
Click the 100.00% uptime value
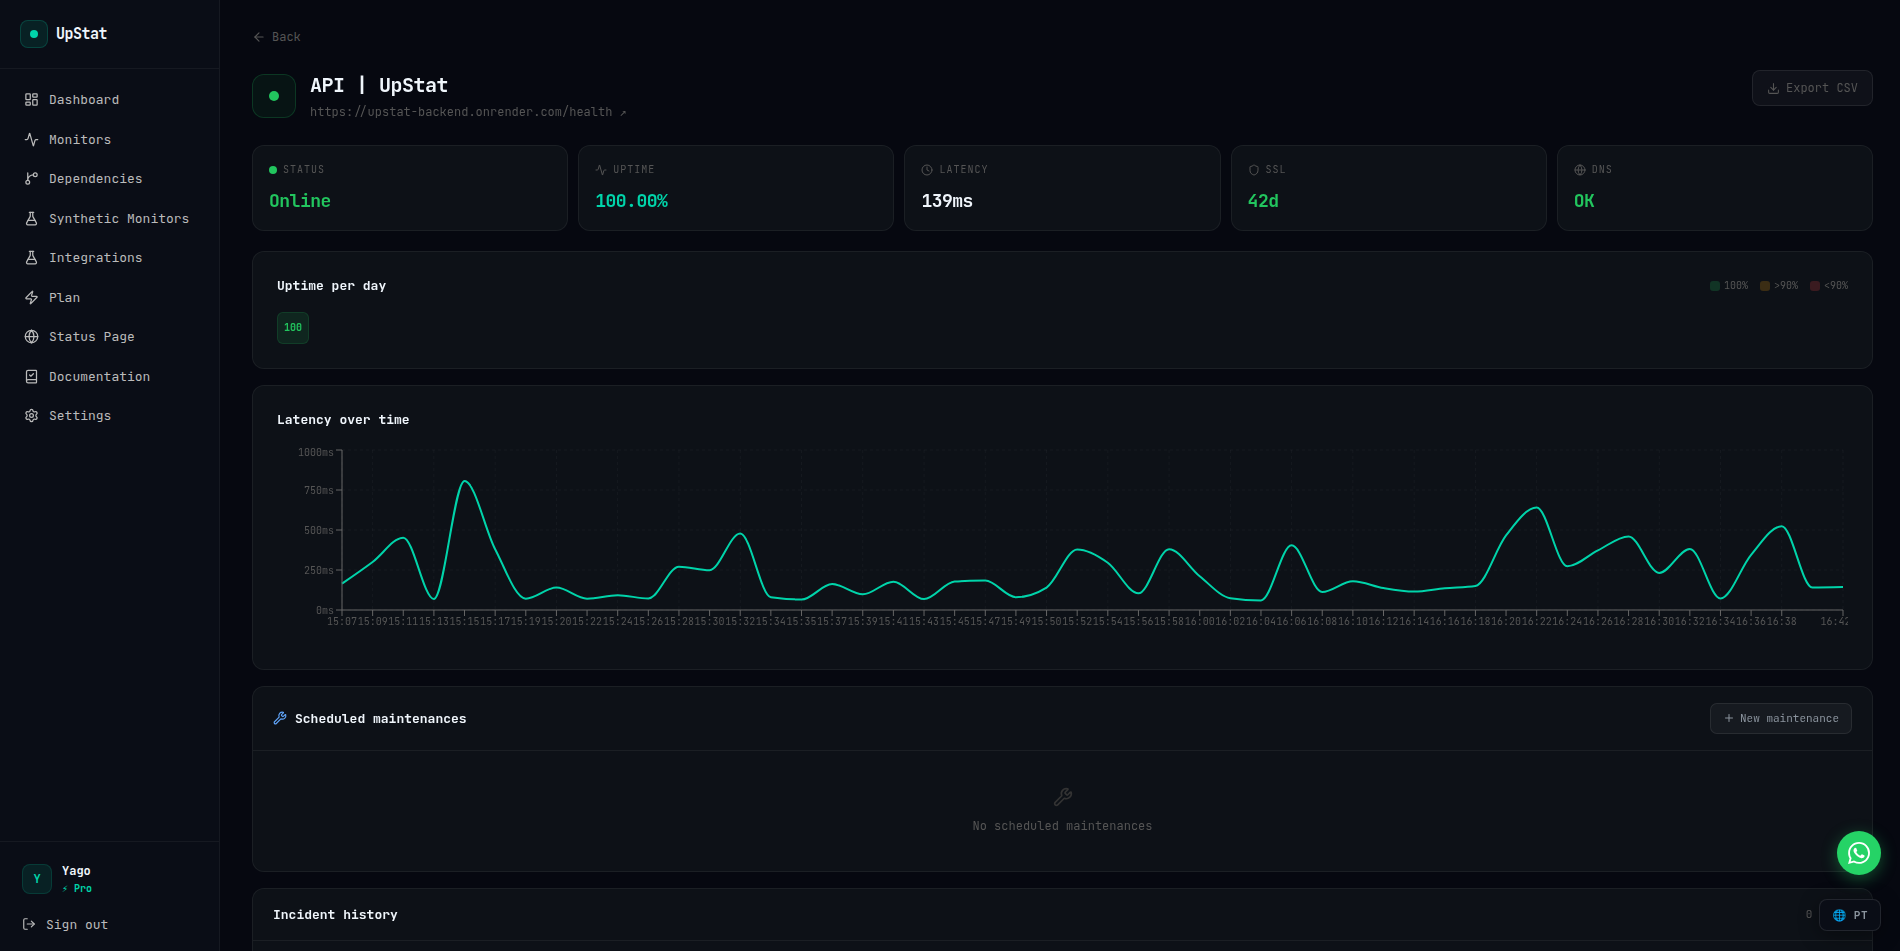coord(632,201)
